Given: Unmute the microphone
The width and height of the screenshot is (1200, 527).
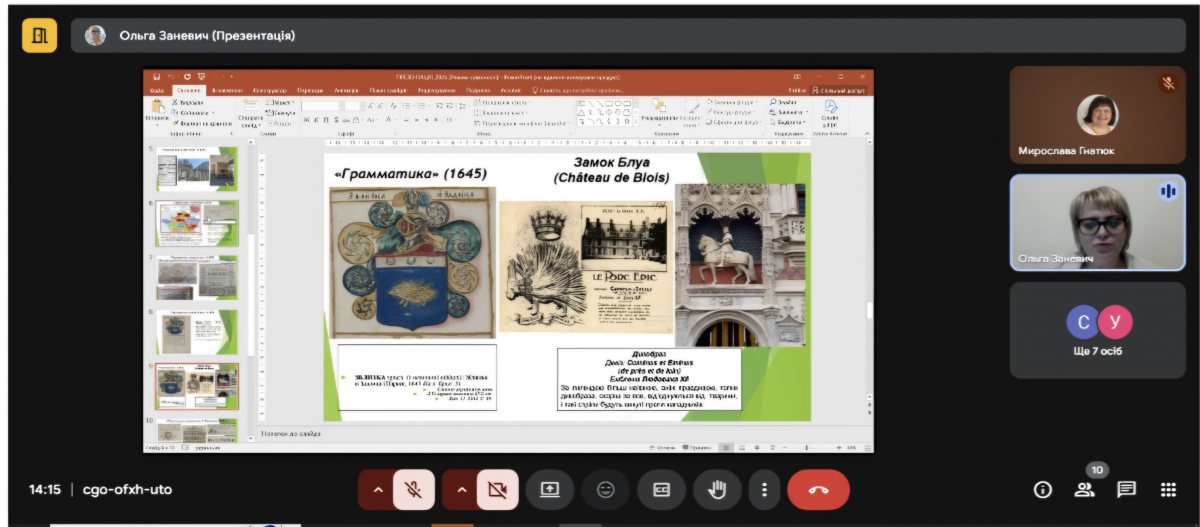Looking at the screenshot, I should [x=414, y=490].
